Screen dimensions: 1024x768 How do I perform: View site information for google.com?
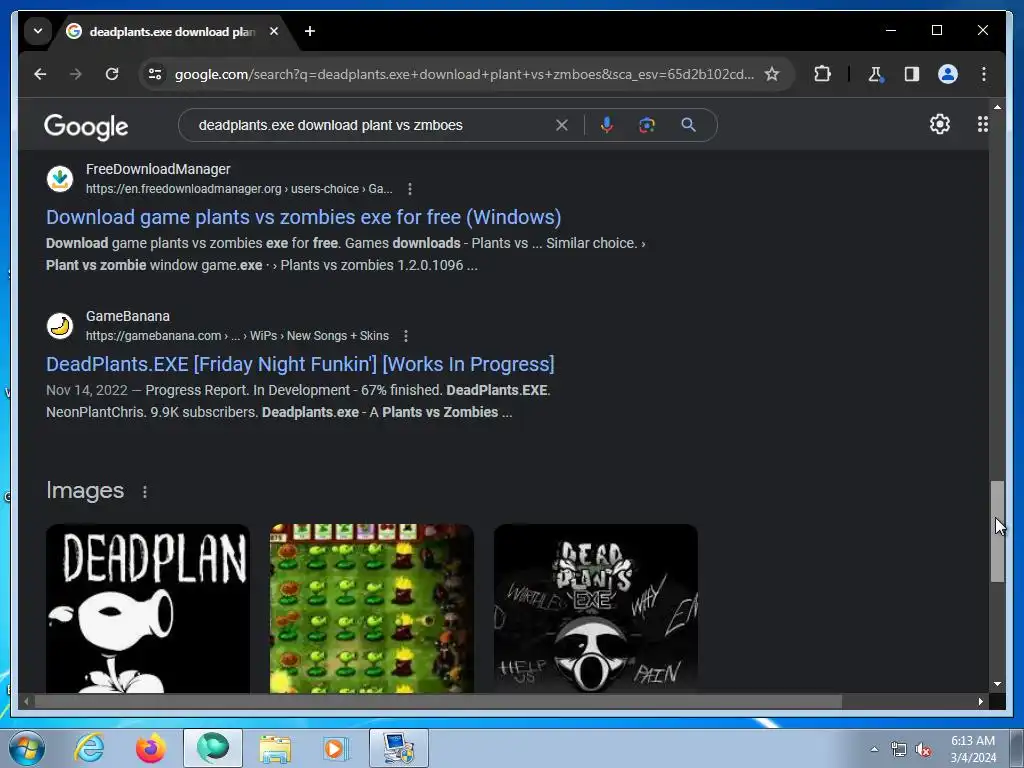point(155,74)
